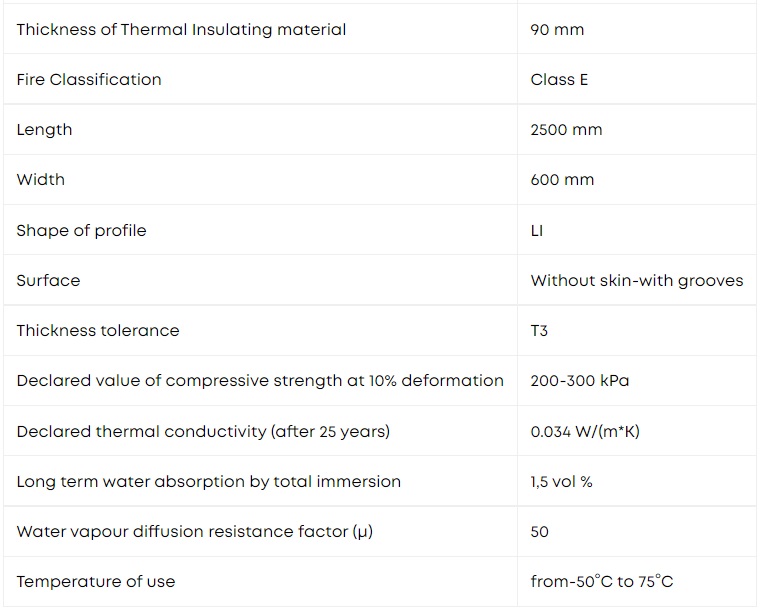Select the Declared thermal conductivity label
This screenshot has width=761, height=610.
click(x=203, y=431)
